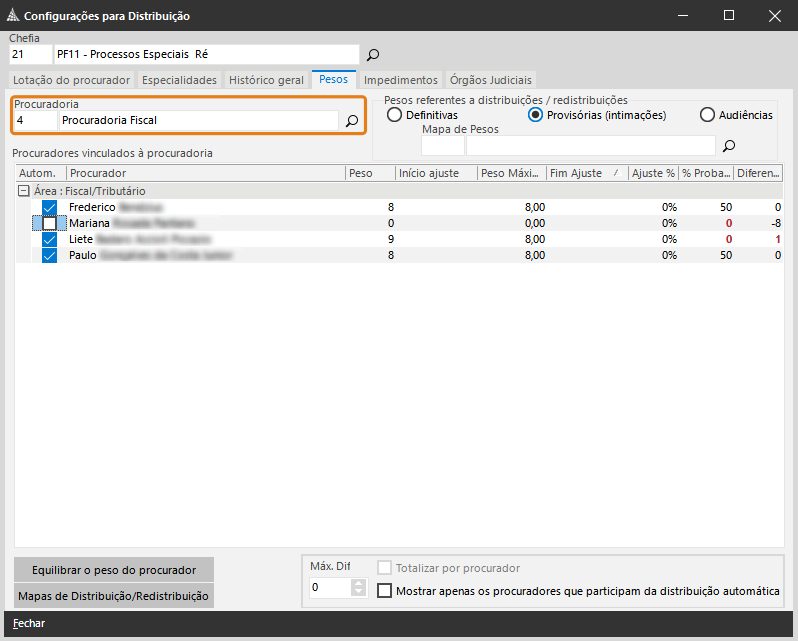Collapse the Área Fiscal/Tributário group
The image size is (798, 641).
coord(23,191)
